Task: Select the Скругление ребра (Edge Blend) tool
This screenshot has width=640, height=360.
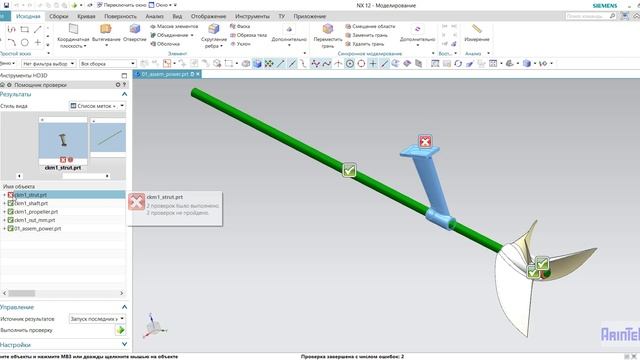Action: (x=213, y=36)
